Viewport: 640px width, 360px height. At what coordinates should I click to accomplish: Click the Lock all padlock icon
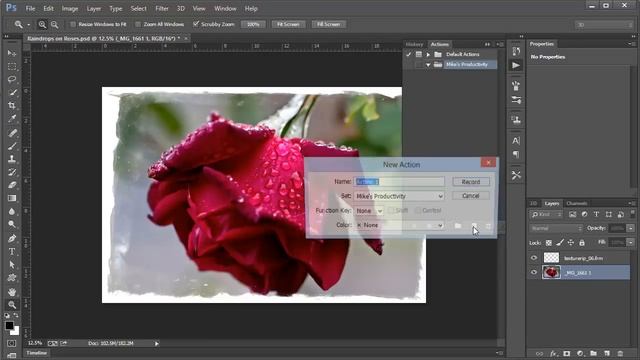[x=582, y=243]
